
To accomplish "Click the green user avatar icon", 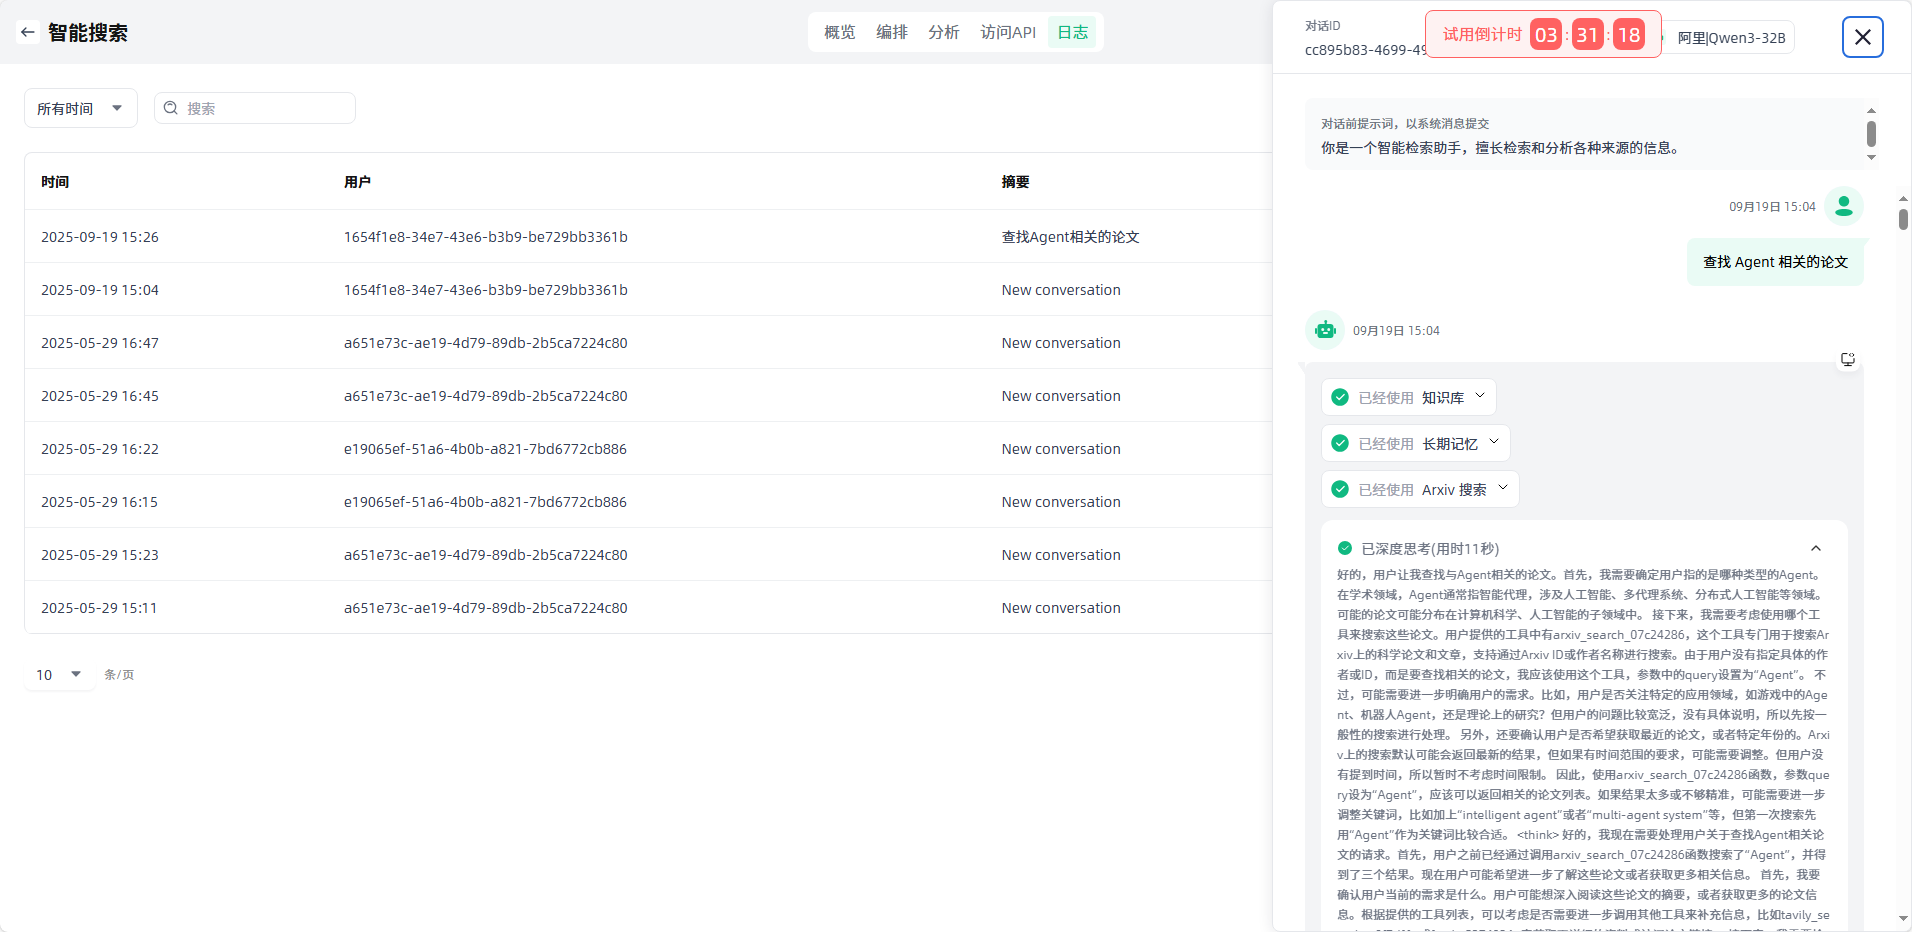I will click(x=1843, y=206).
